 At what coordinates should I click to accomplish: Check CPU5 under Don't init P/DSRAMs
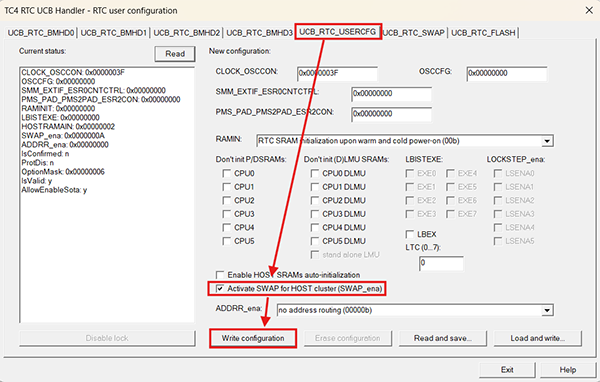pyautogui.click(x=227, y=241)
